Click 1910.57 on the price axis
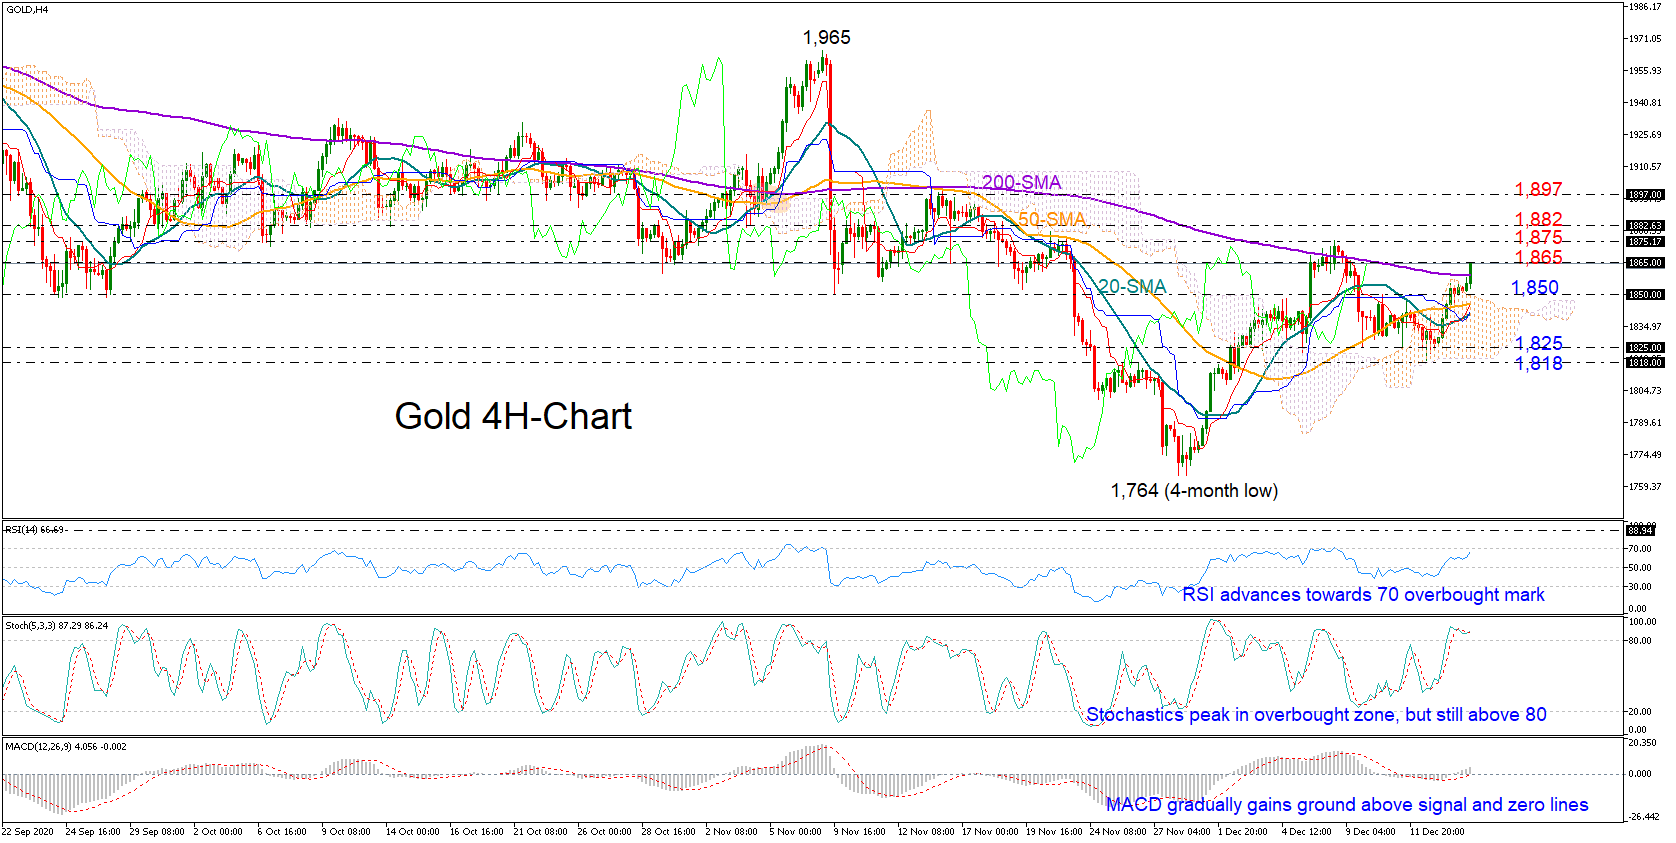The image size is (1676, 843). [x=1645, y=167]
